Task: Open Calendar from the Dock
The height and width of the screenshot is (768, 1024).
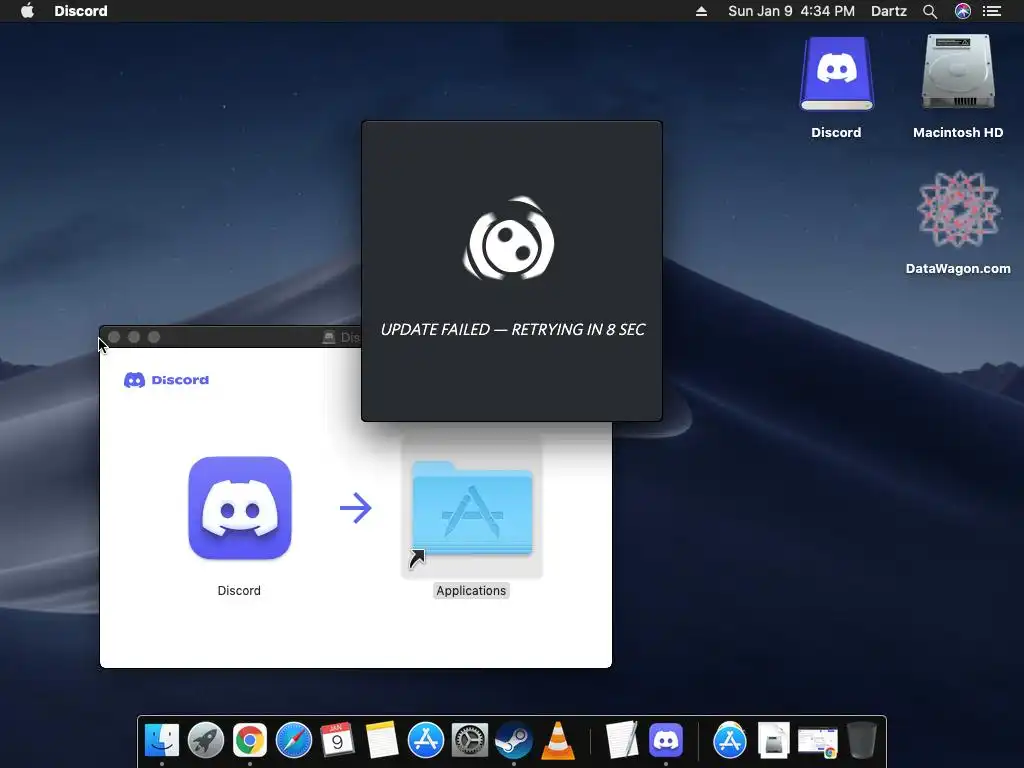Action: click(x=338, y=741)
